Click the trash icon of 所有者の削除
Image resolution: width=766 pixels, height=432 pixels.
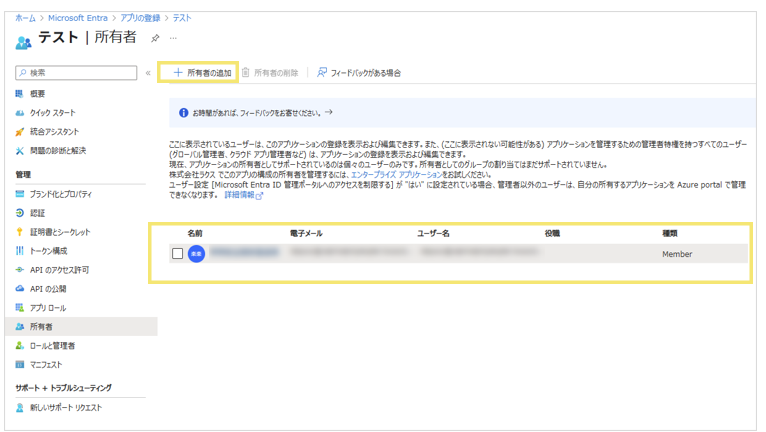[245, 72]
